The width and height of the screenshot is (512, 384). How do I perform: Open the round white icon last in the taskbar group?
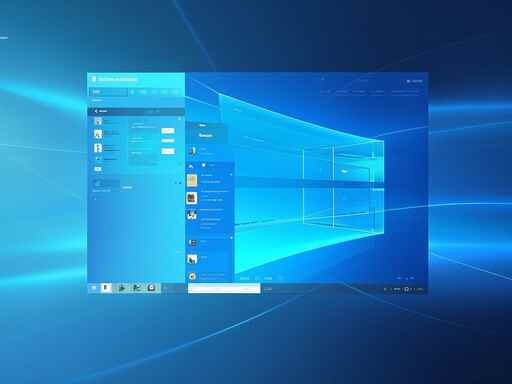(x=151, y=287)
